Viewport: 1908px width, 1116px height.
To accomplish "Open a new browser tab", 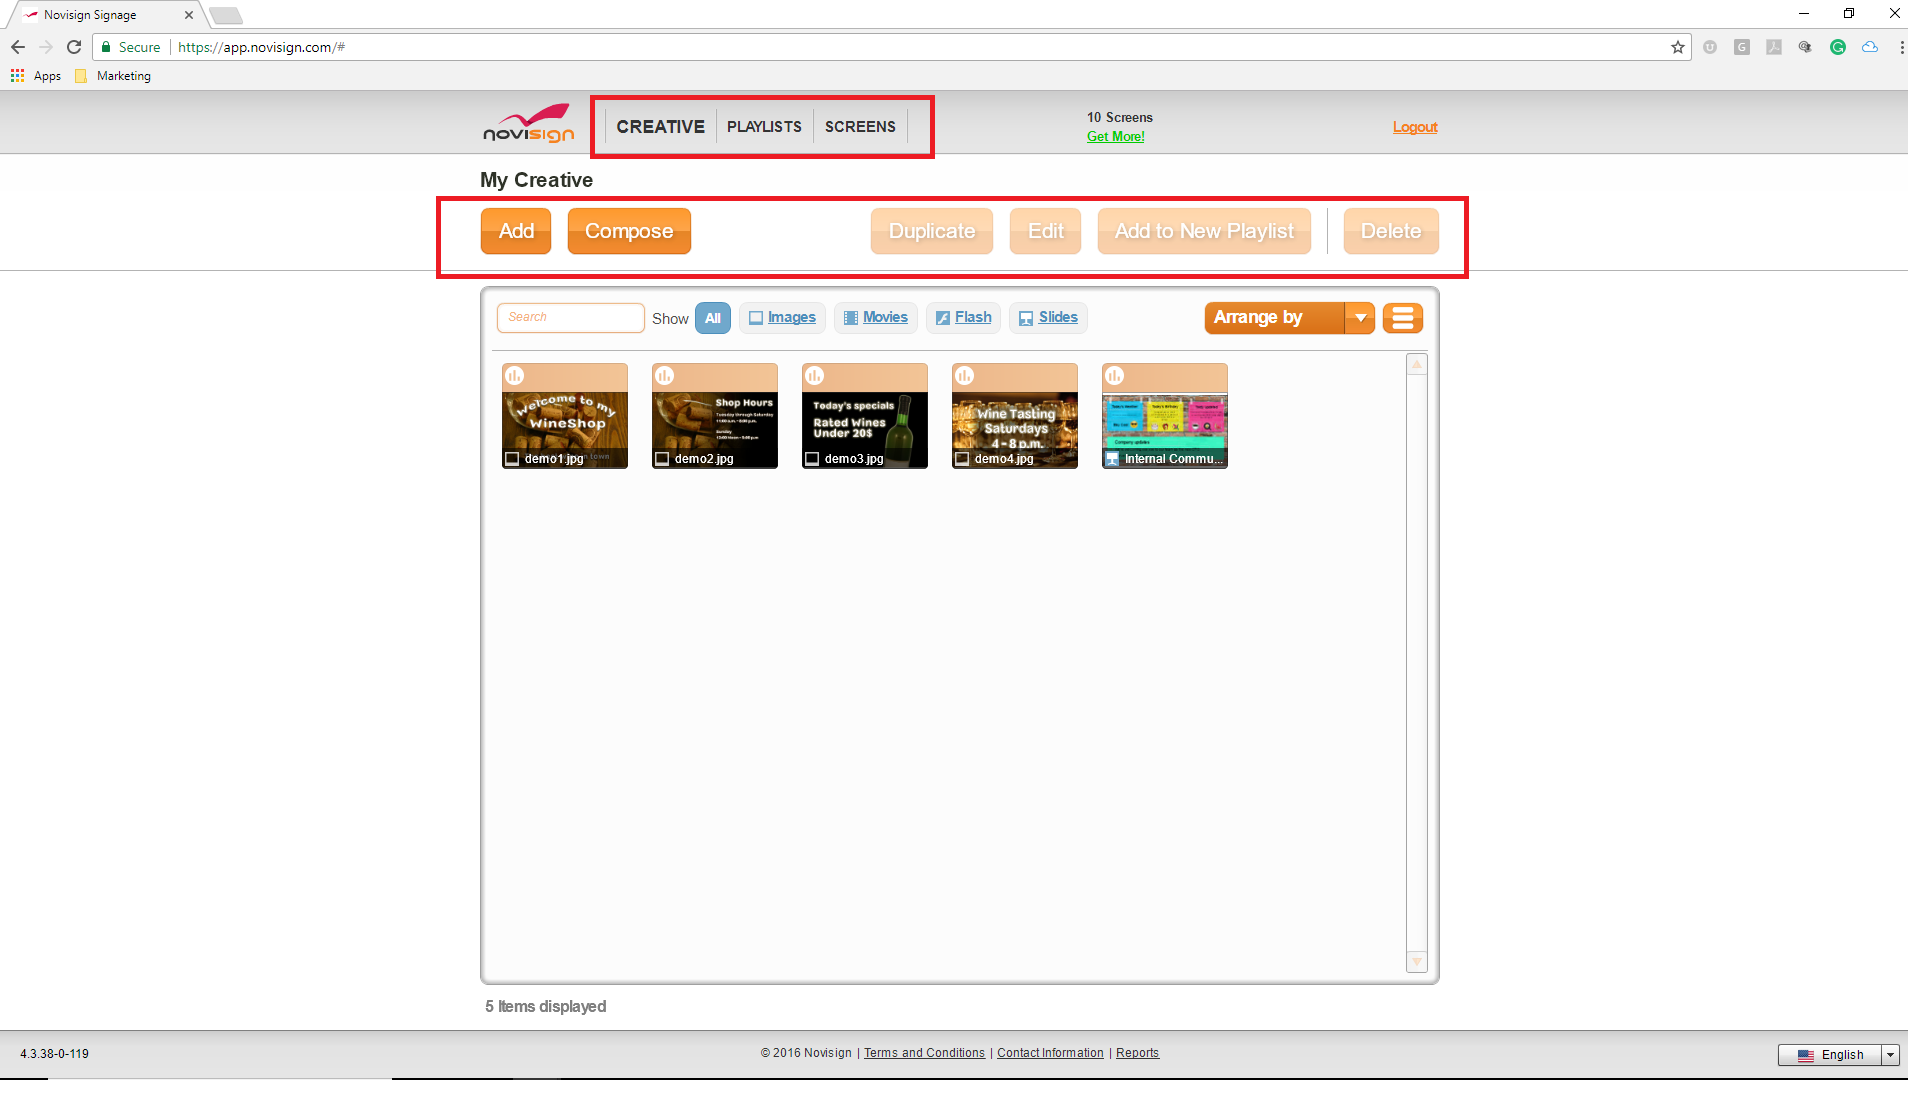I will [226, 15].
